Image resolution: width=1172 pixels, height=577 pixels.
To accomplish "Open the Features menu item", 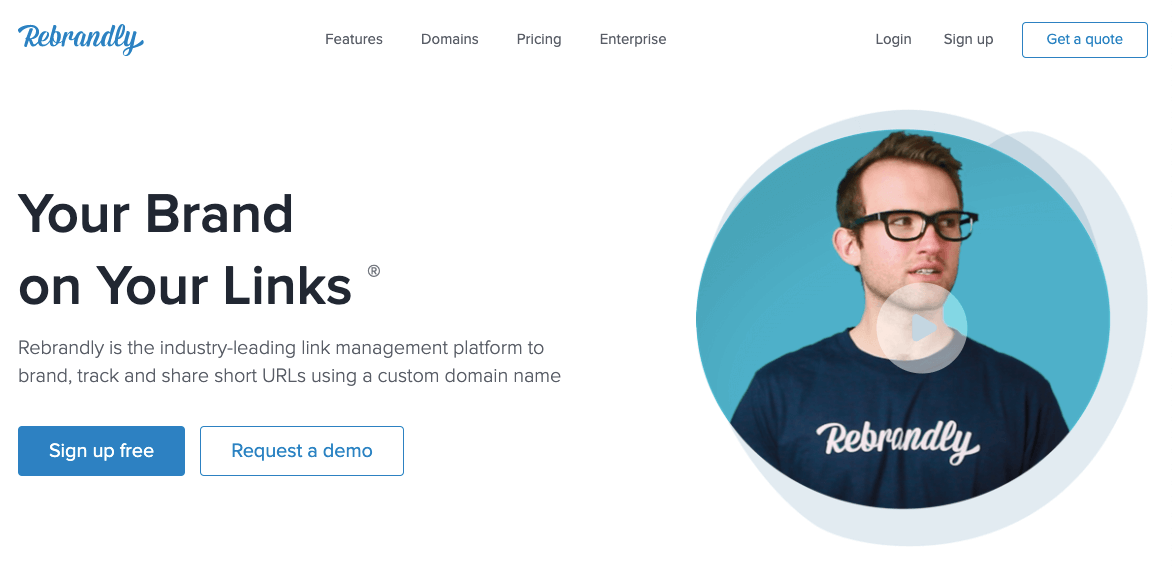I will 353,39.
